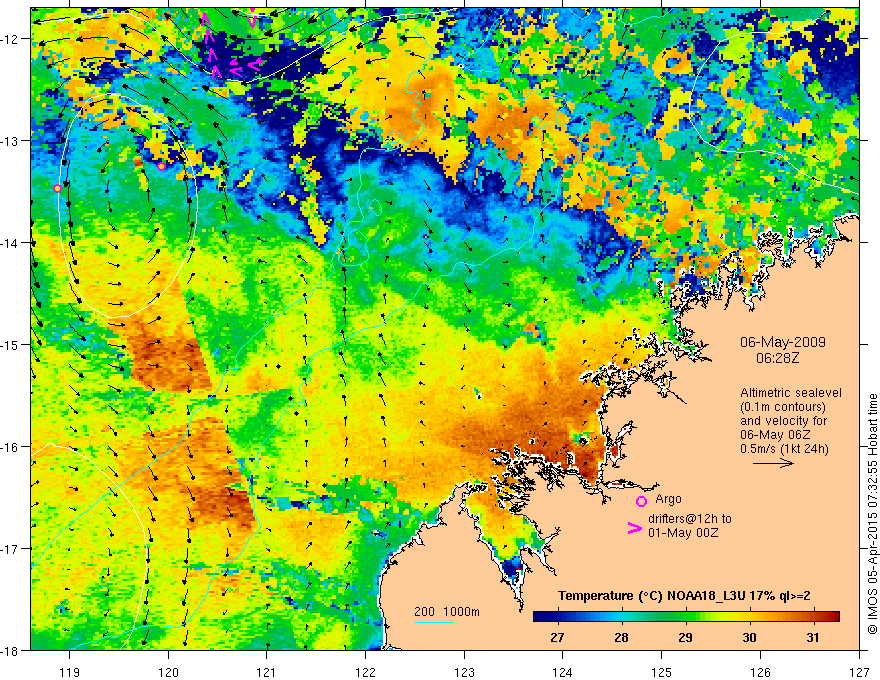The width and height of the screenshot is (880, 680).
Task: Click the longitude axis label 119
Action: pos(70,672)
